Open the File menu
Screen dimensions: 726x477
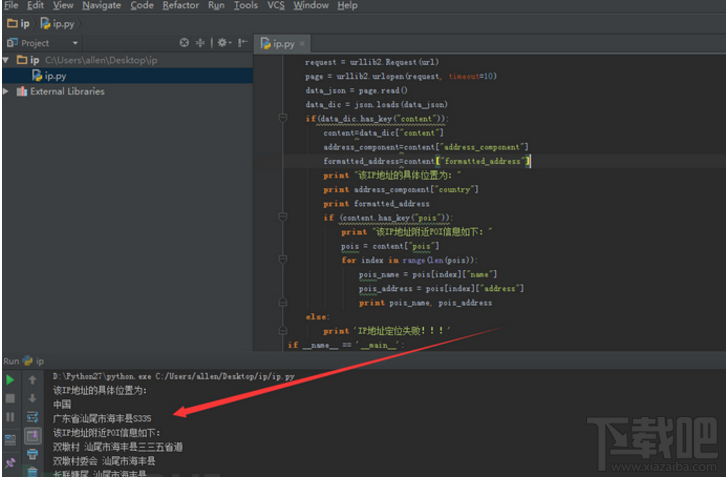click(11, 6)
